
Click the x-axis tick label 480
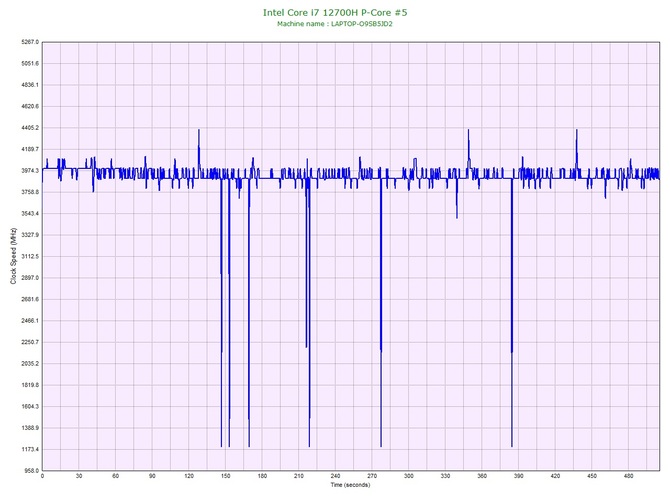click(x=629, y=476)
